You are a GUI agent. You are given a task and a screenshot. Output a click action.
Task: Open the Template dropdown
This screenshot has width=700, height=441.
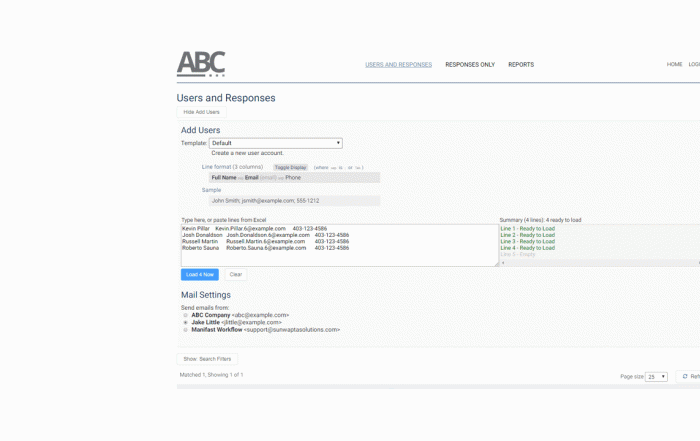275,143
